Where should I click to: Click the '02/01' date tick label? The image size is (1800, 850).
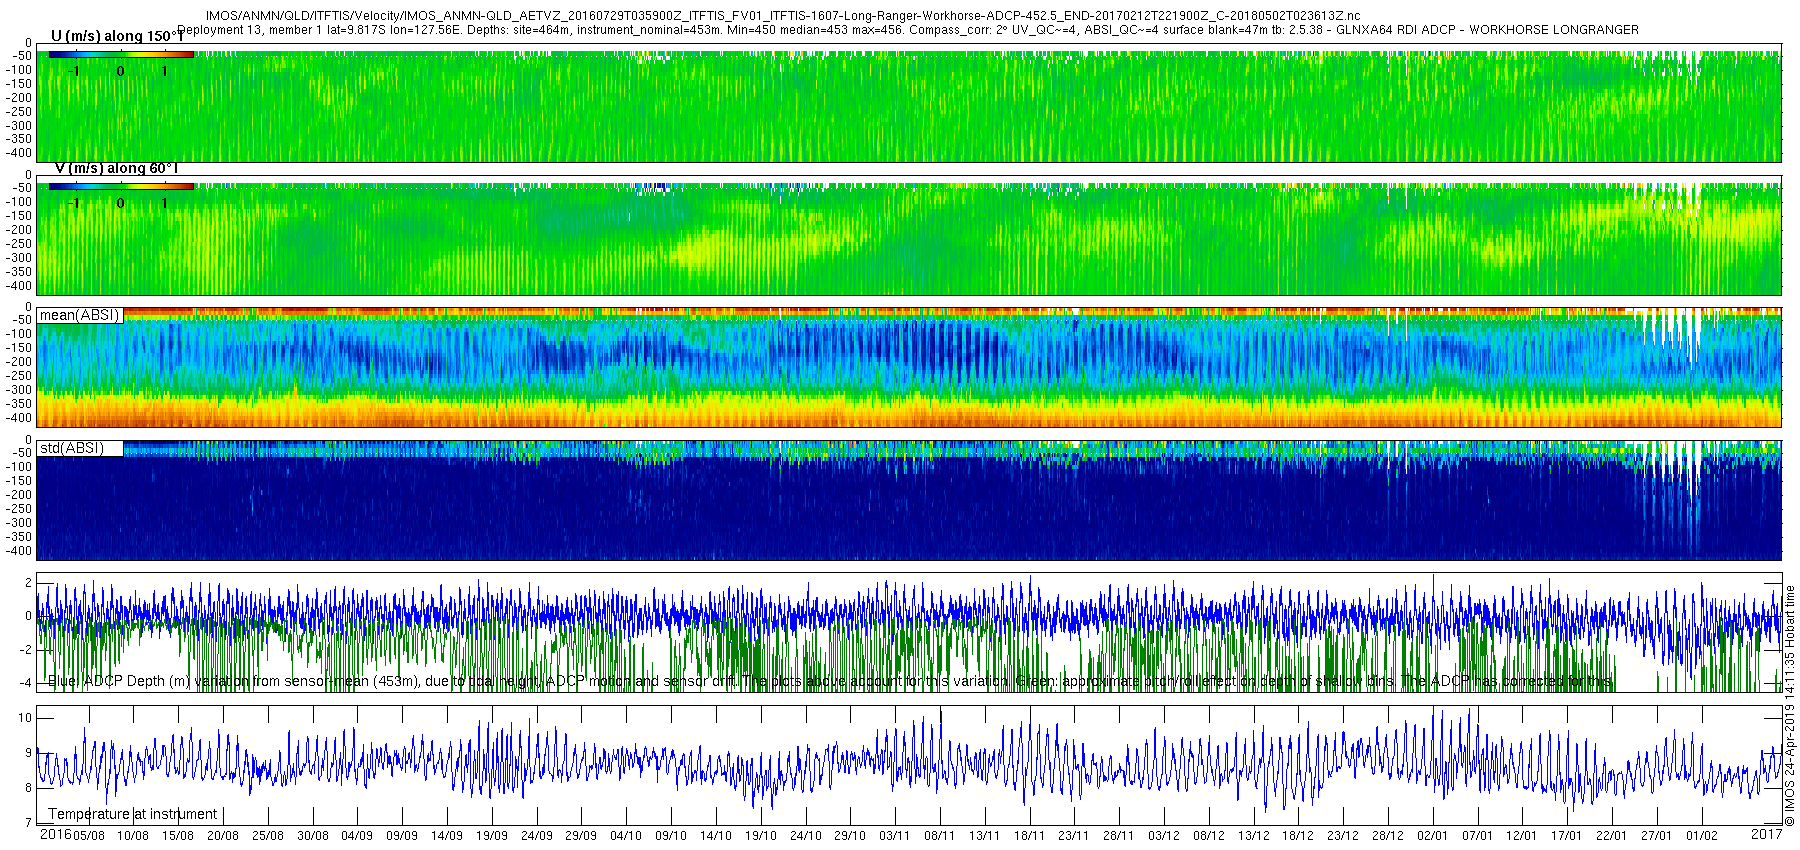click(1433, 835)
